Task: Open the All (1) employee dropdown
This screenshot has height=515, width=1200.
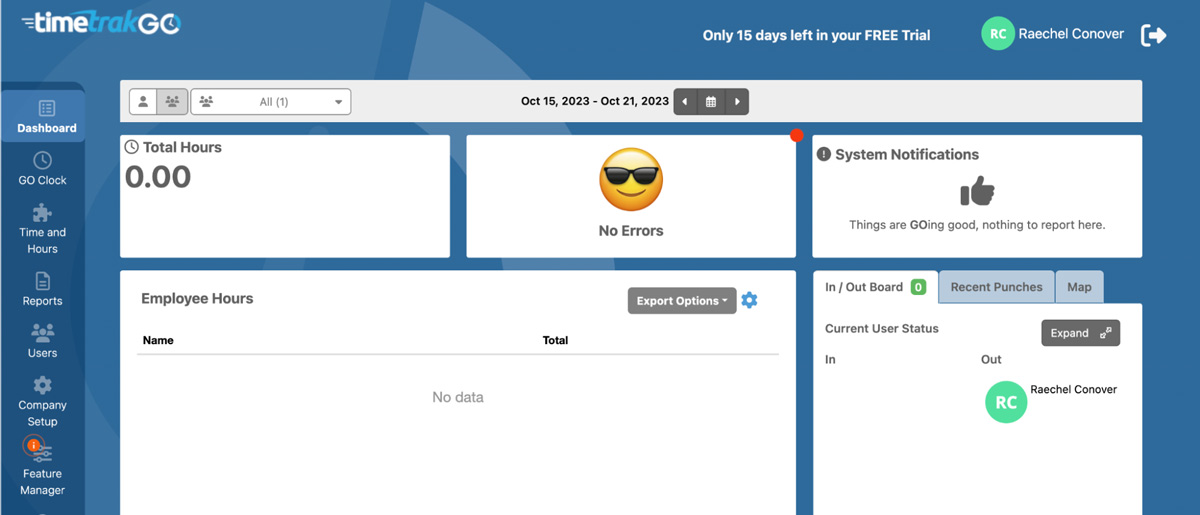Action: [271, 102]
